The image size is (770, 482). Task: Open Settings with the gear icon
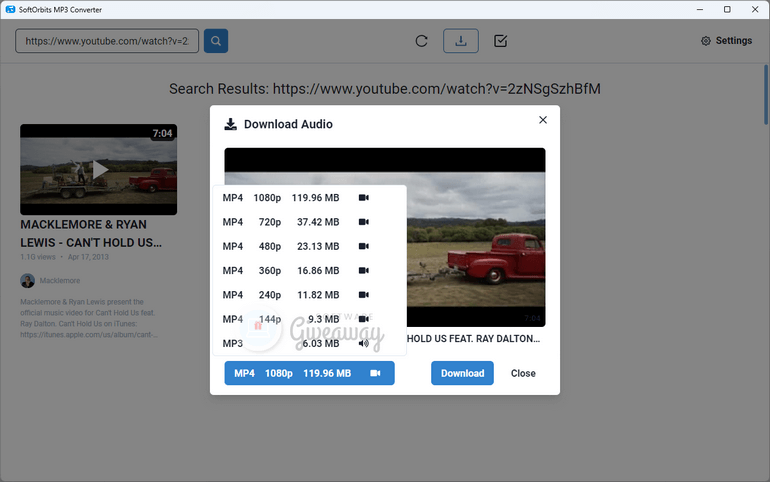[726, 41]
